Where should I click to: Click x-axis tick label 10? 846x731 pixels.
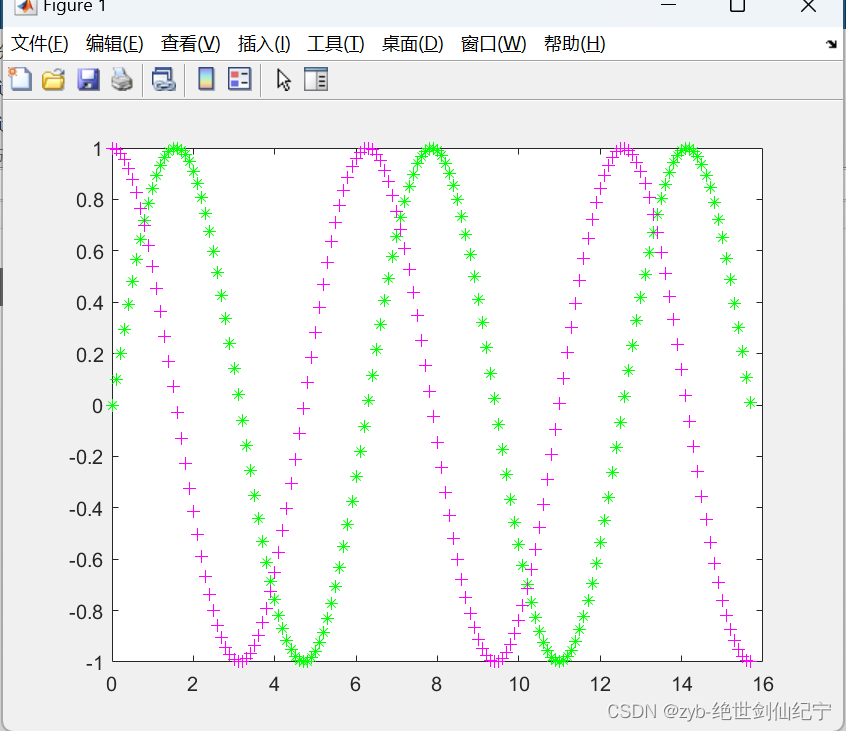click(519, 684)
